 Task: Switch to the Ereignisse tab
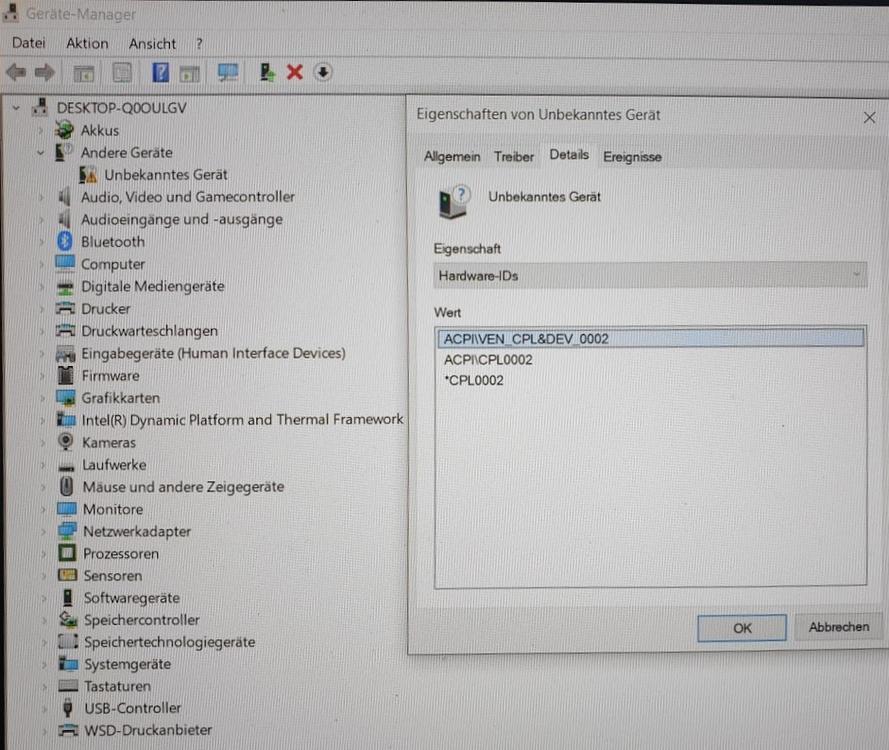632,157
